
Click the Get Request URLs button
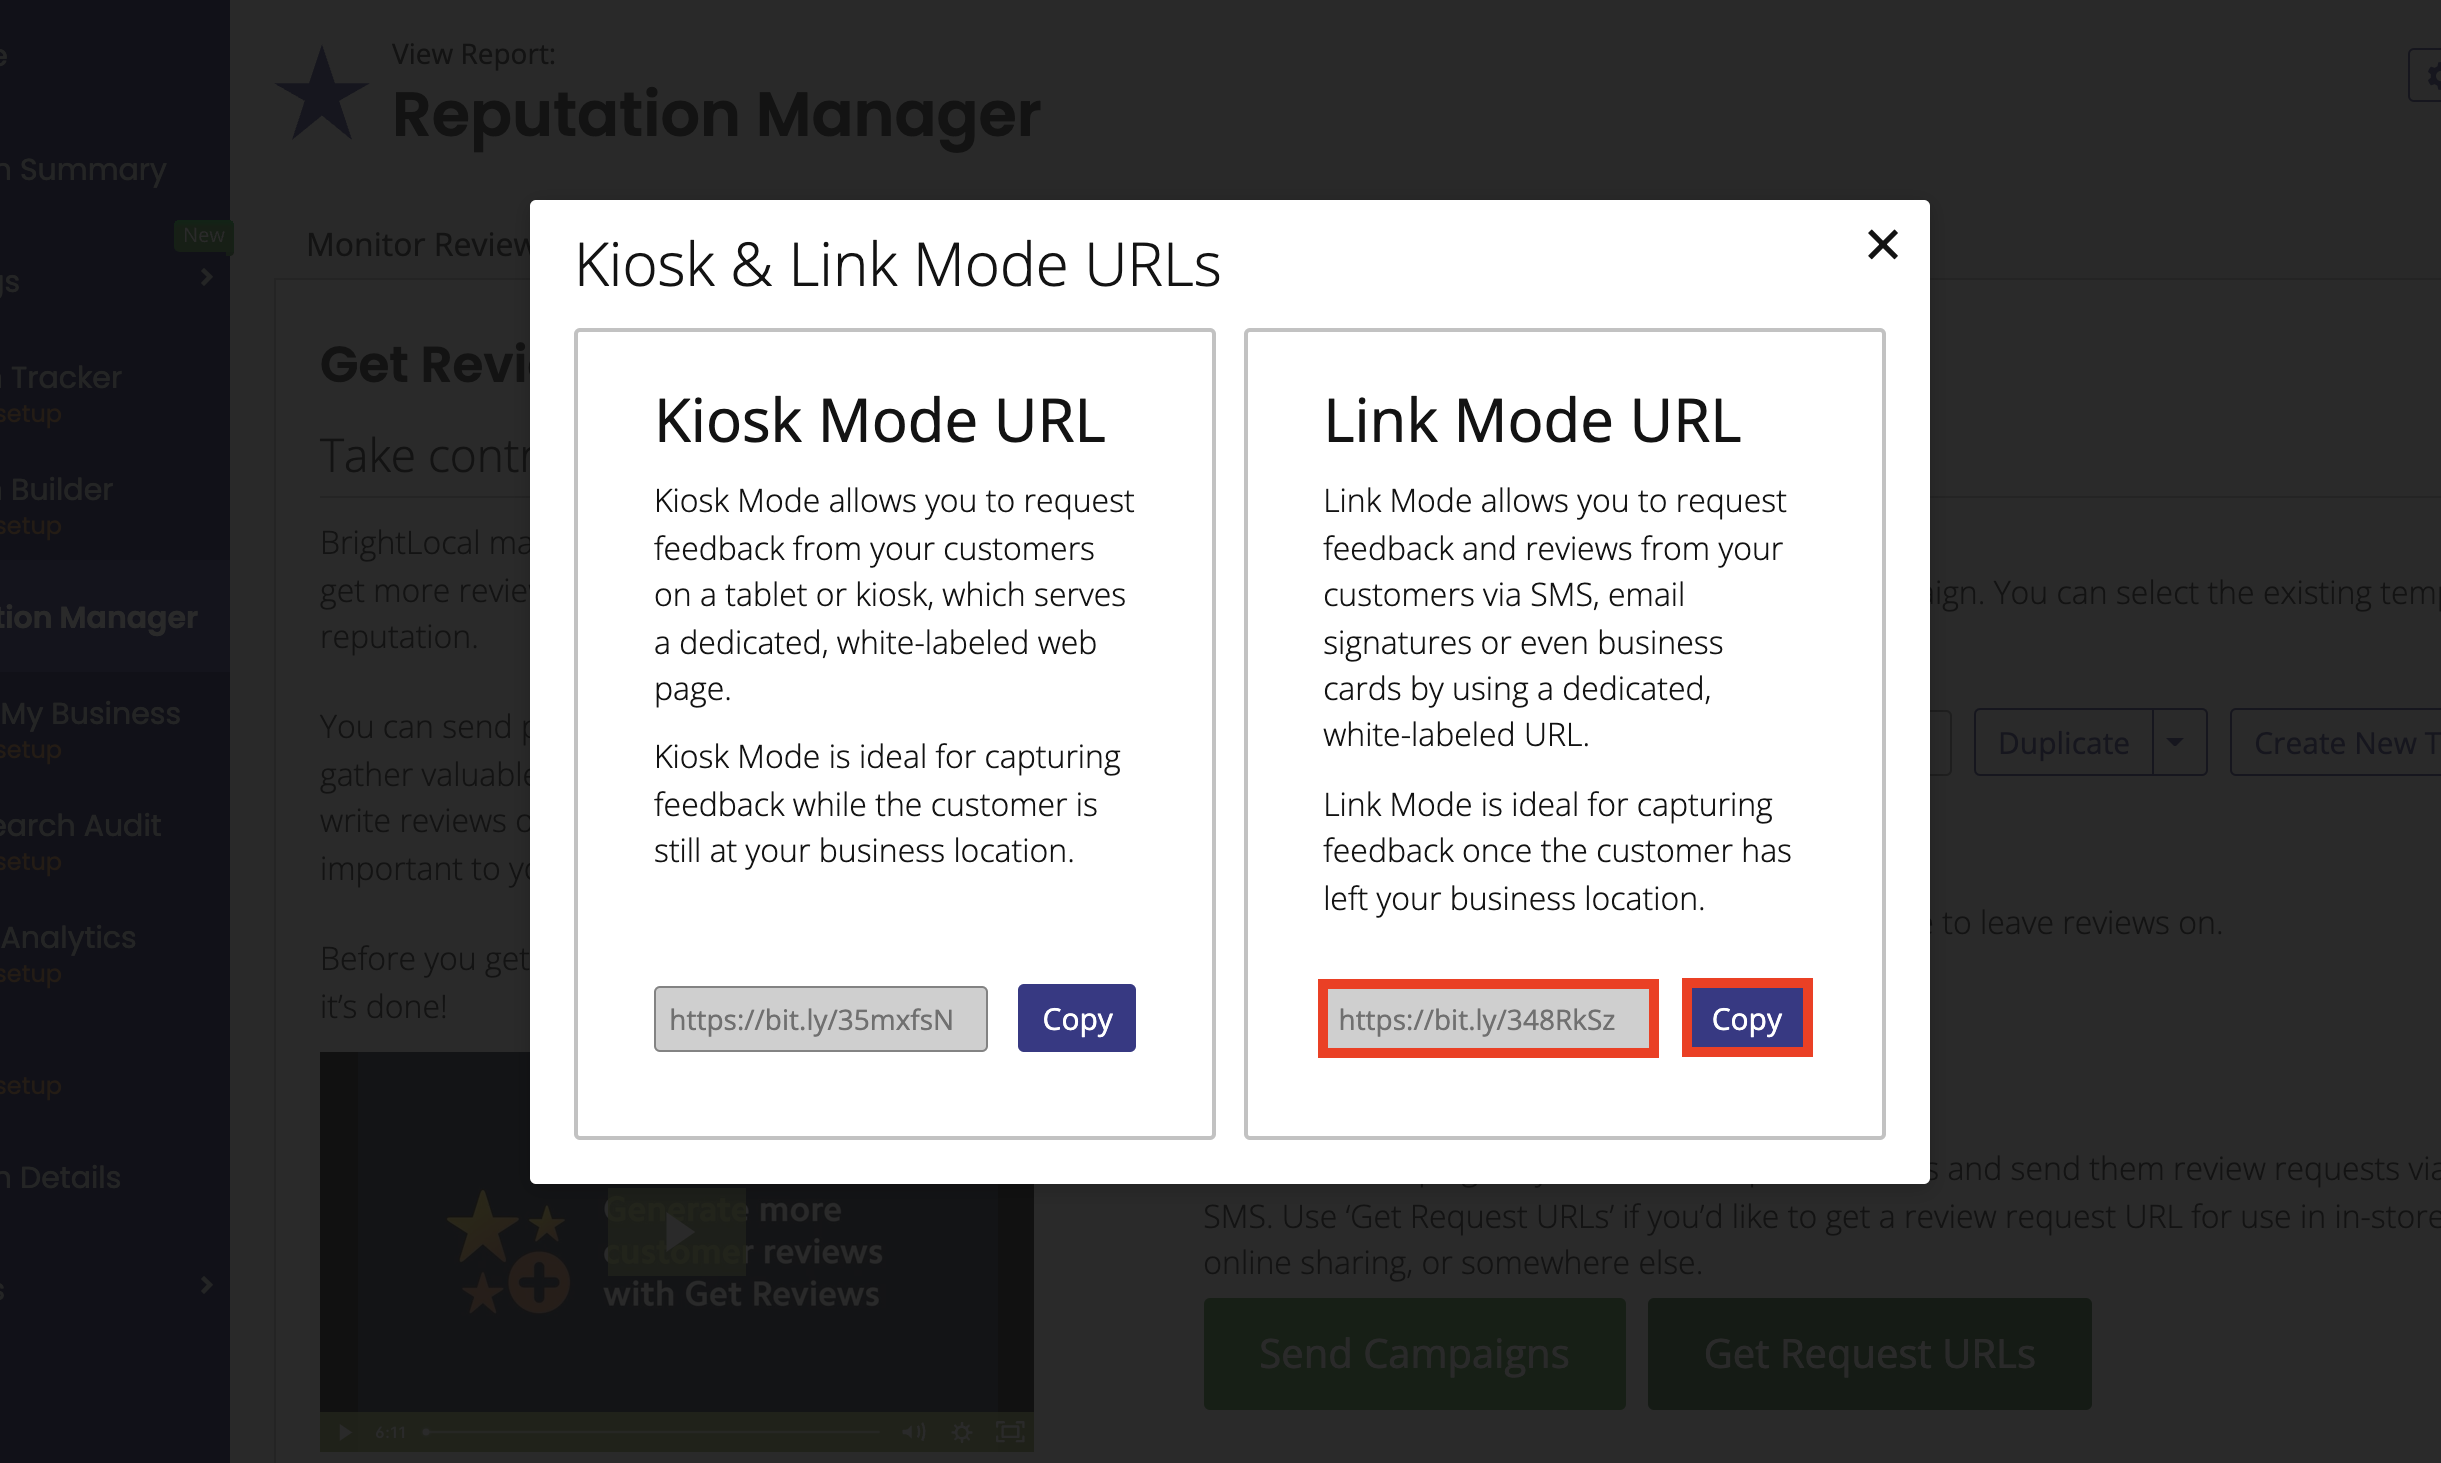coord(1869,1353)
